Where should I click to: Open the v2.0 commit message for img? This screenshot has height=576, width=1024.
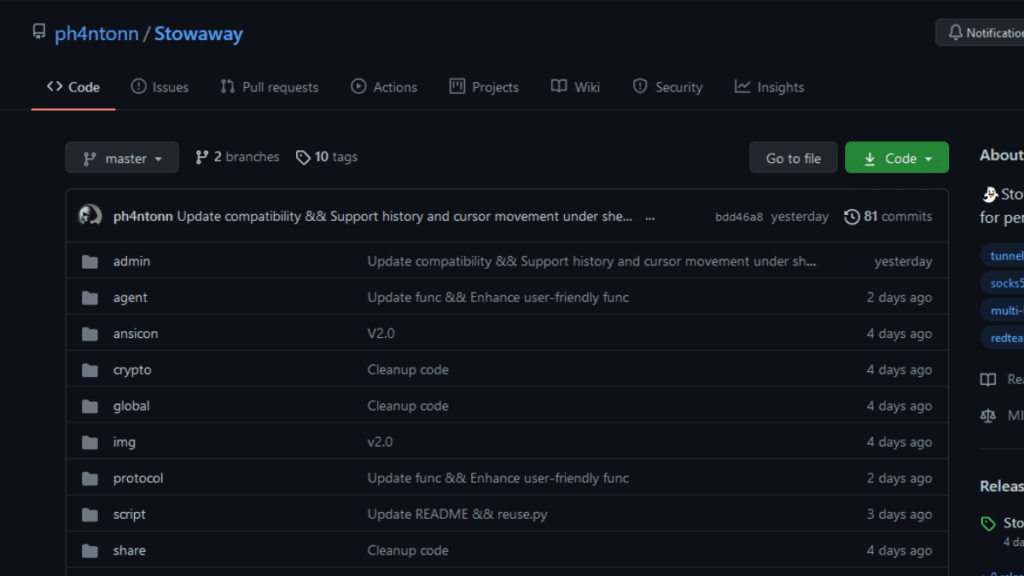click(x=379, y=442)
